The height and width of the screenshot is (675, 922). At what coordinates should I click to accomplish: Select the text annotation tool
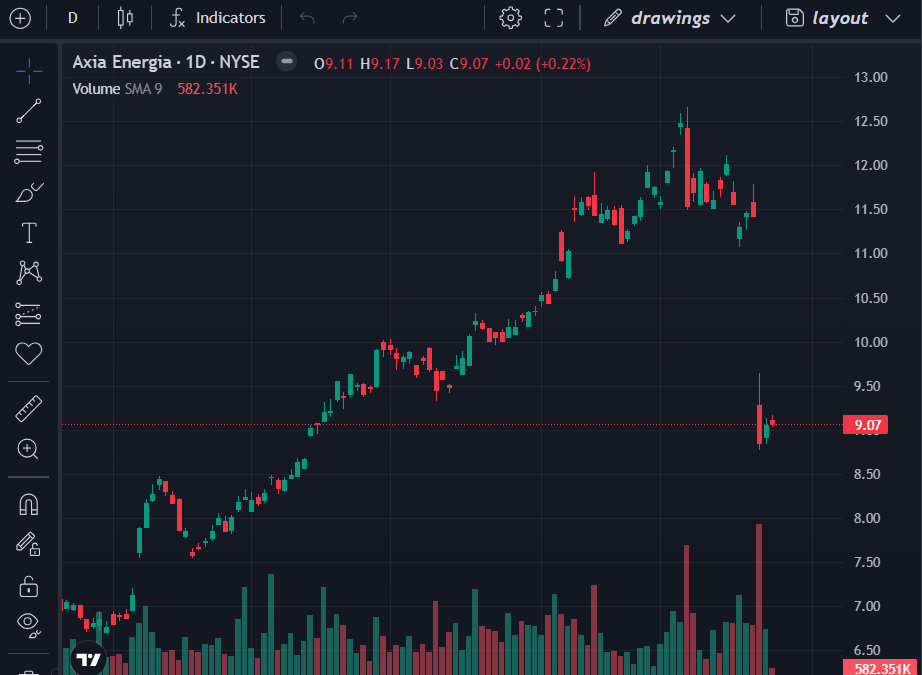pos(29,234)
